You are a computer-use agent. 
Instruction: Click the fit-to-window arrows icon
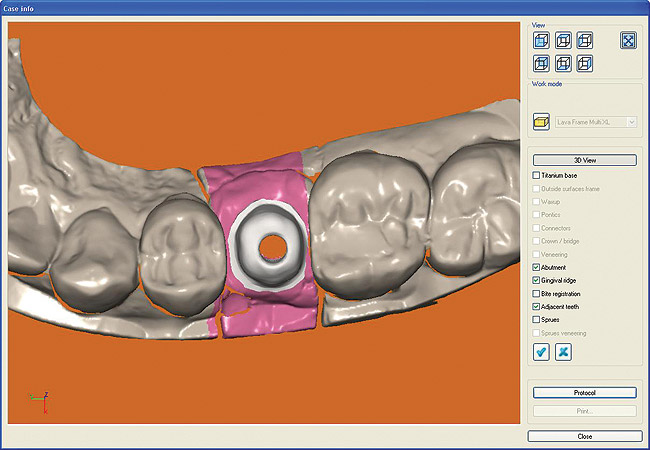(628, 41)
